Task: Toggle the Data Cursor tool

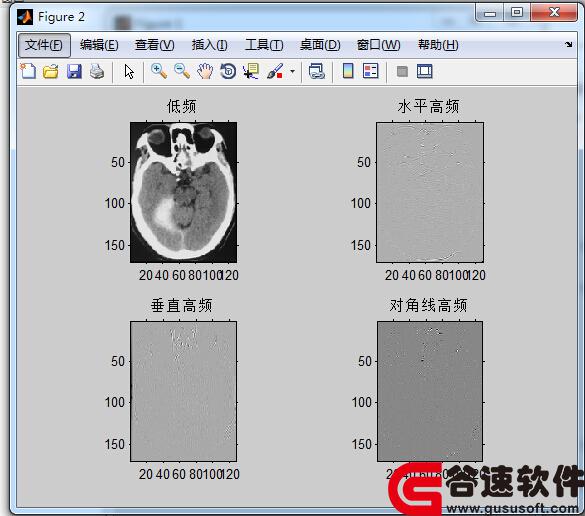Action: 251,71
